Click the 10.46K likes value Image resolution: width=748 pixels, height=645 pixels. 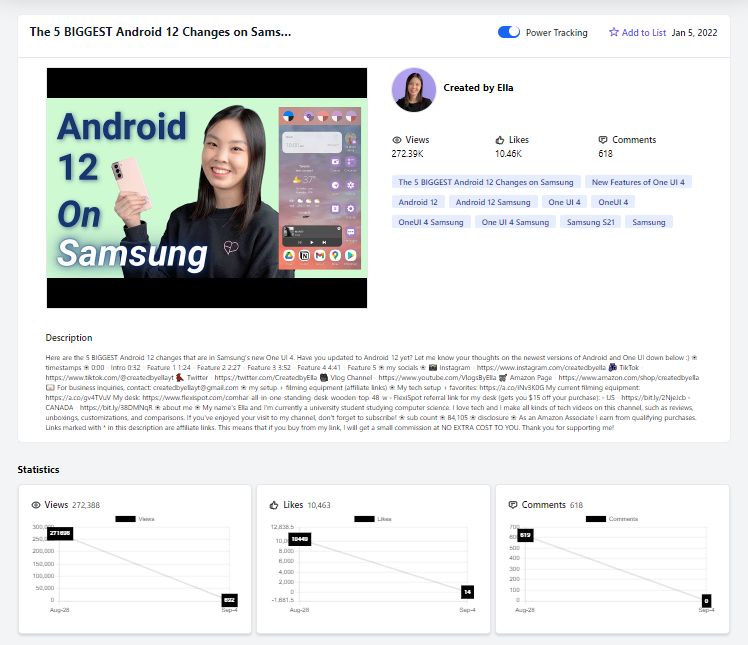click(508, 154)
